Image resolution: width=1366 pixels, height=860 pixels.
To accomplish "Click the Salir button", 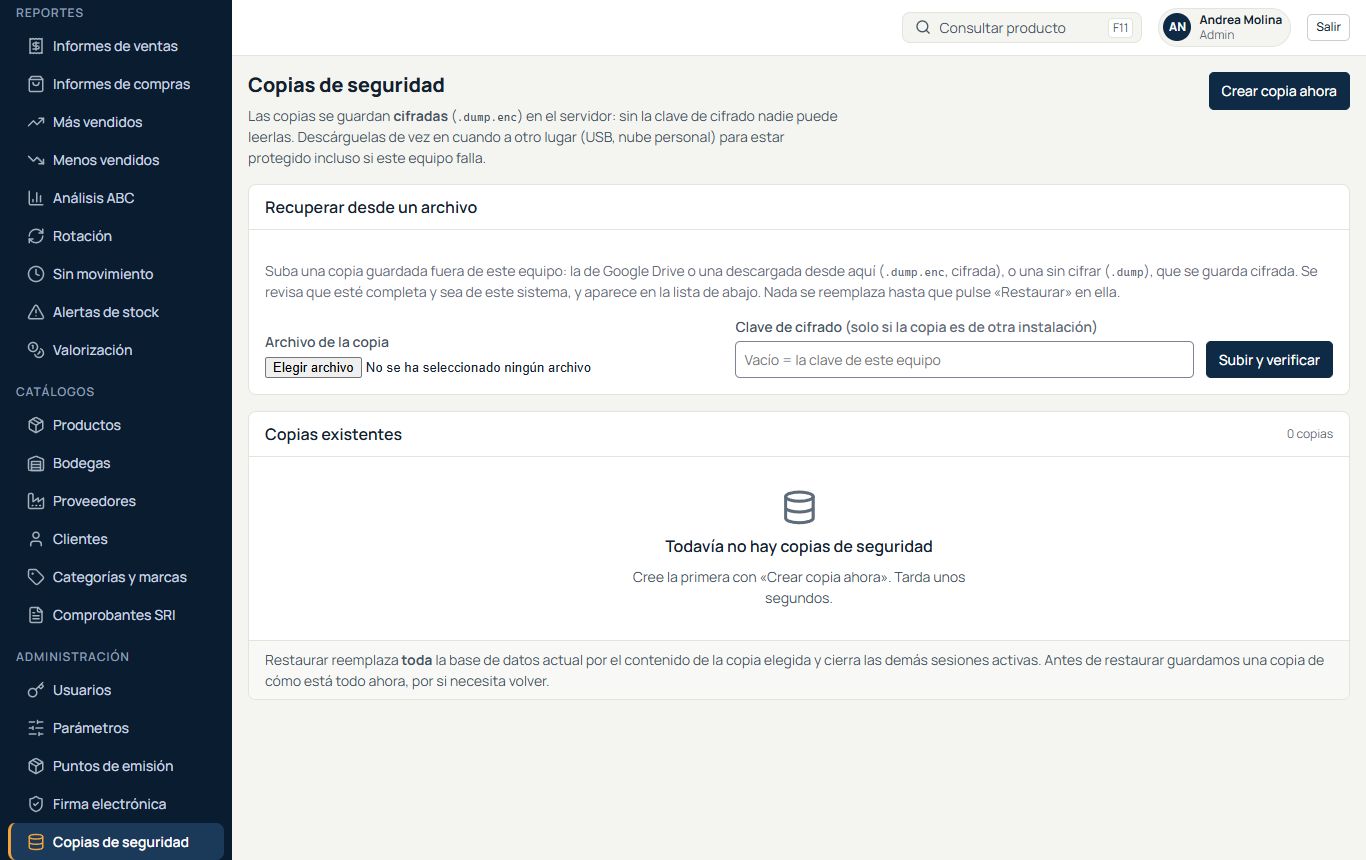I will click(x=1328, y=27).
